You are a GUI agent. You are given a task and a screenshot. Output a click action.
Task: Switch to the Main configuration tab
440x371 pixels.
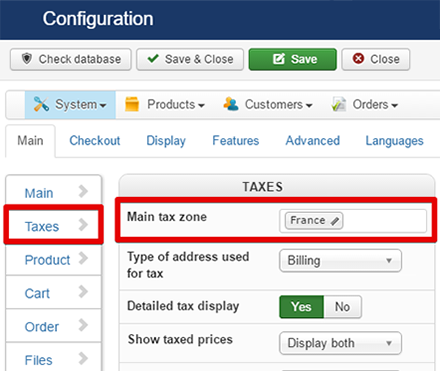(x=30, y=141)
